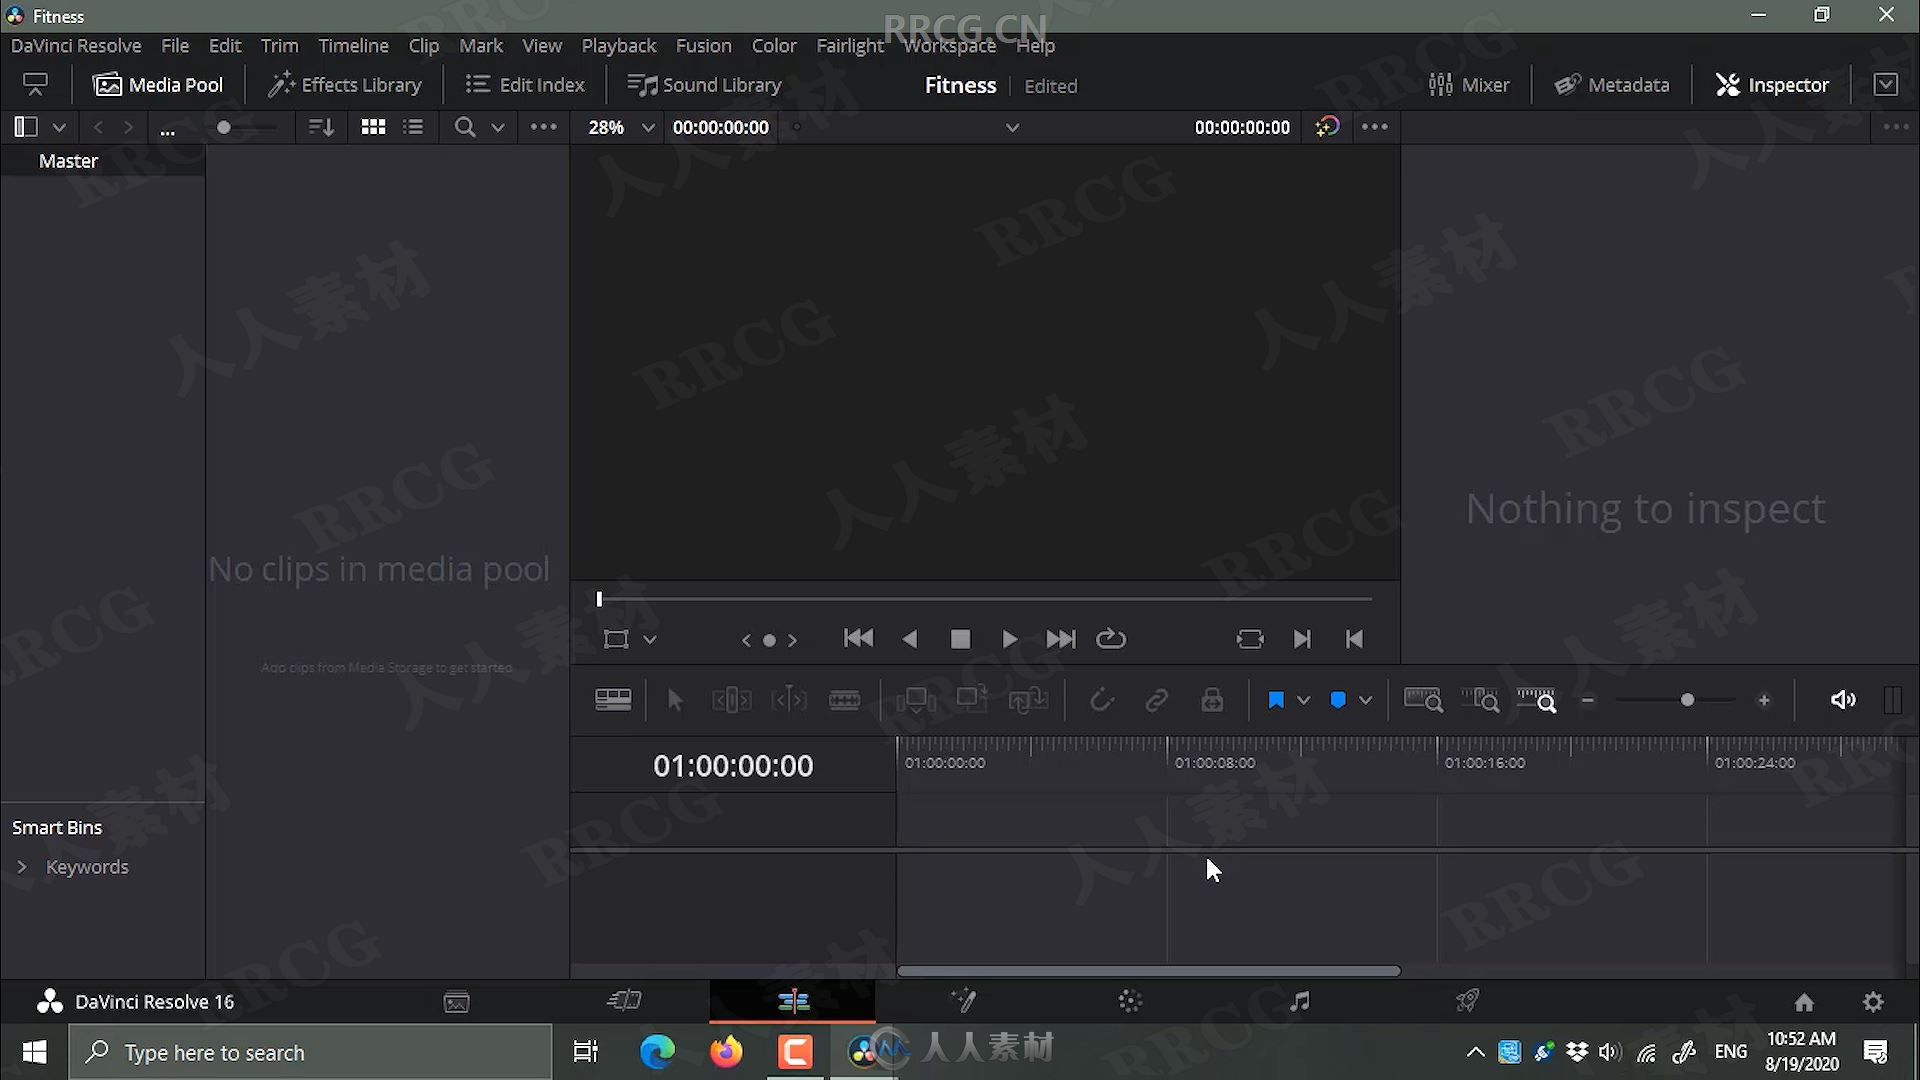Click the 01:00:00:00 timeline timecode field
This screenshot has width=1920, height=1080.
[x=733, y=766]
